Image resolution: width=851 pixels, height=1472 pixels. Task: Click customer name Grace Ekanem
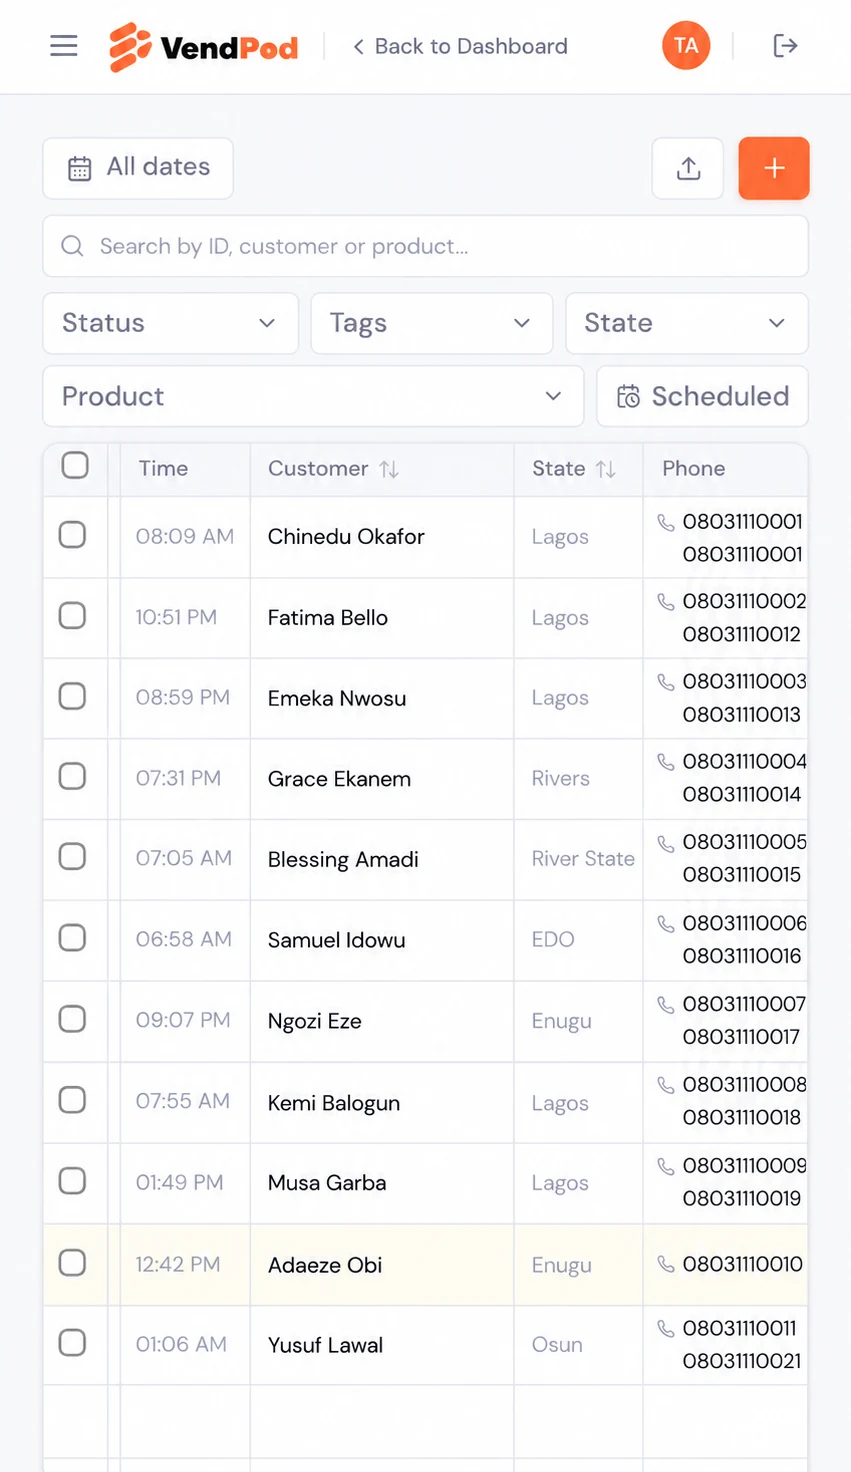[x=339, y=779]
